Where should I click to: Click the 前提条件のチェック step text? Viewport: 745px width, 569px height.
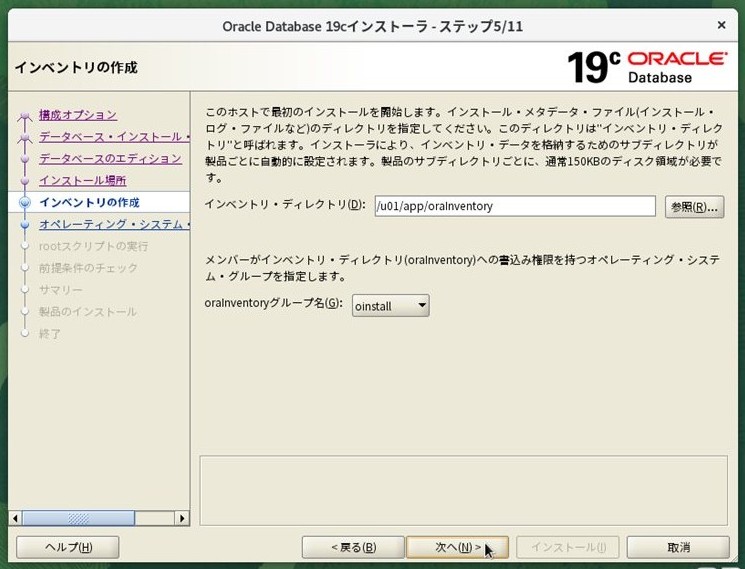coord(88,268)
